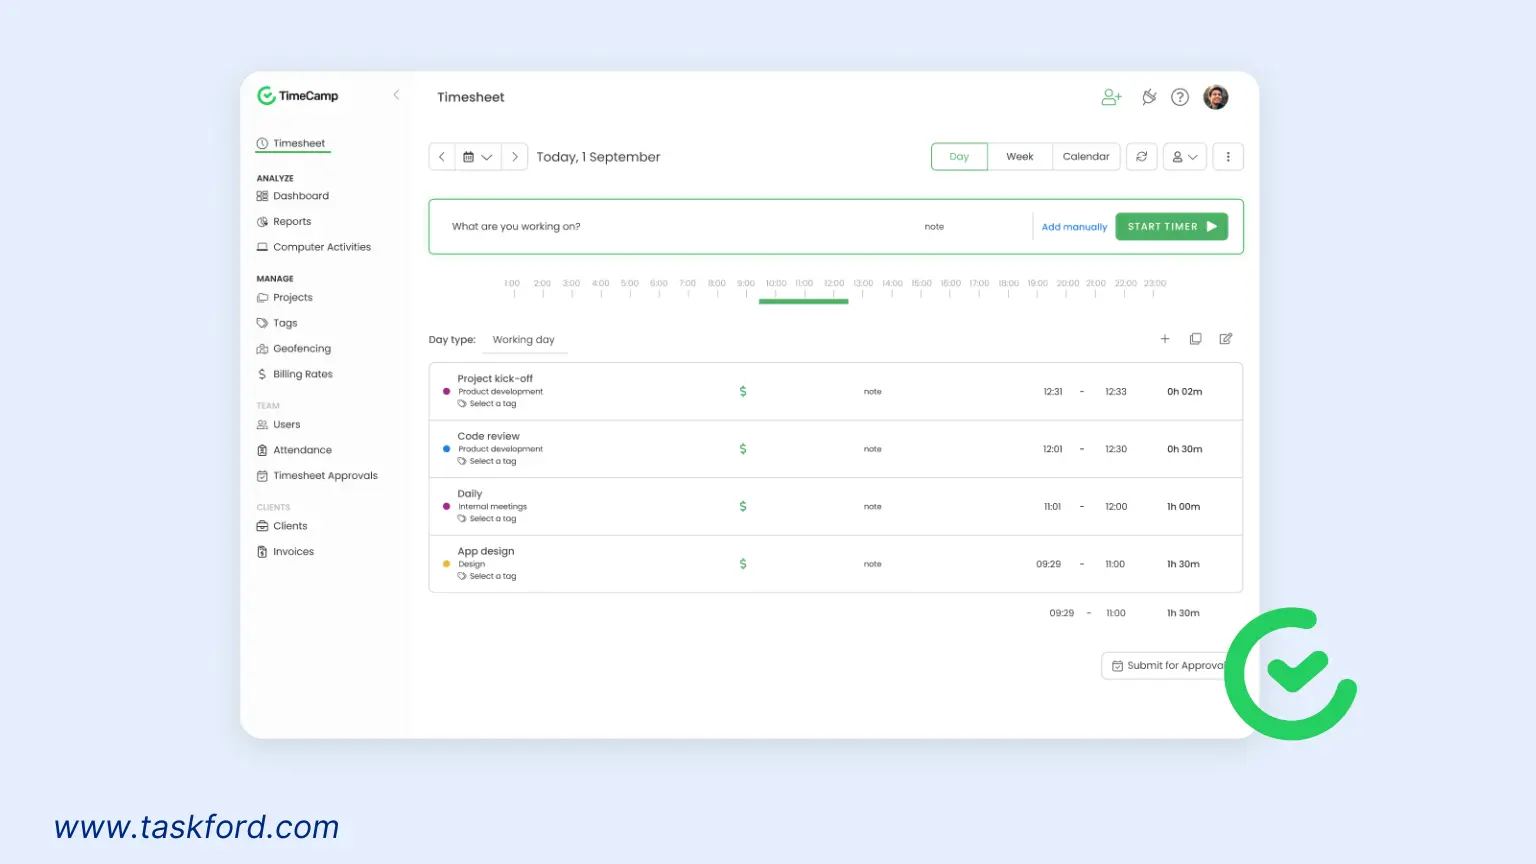Screen dimensions: 1536x864
Task: Collapse the sidebar with the chevron
Action: pos(396,95)
